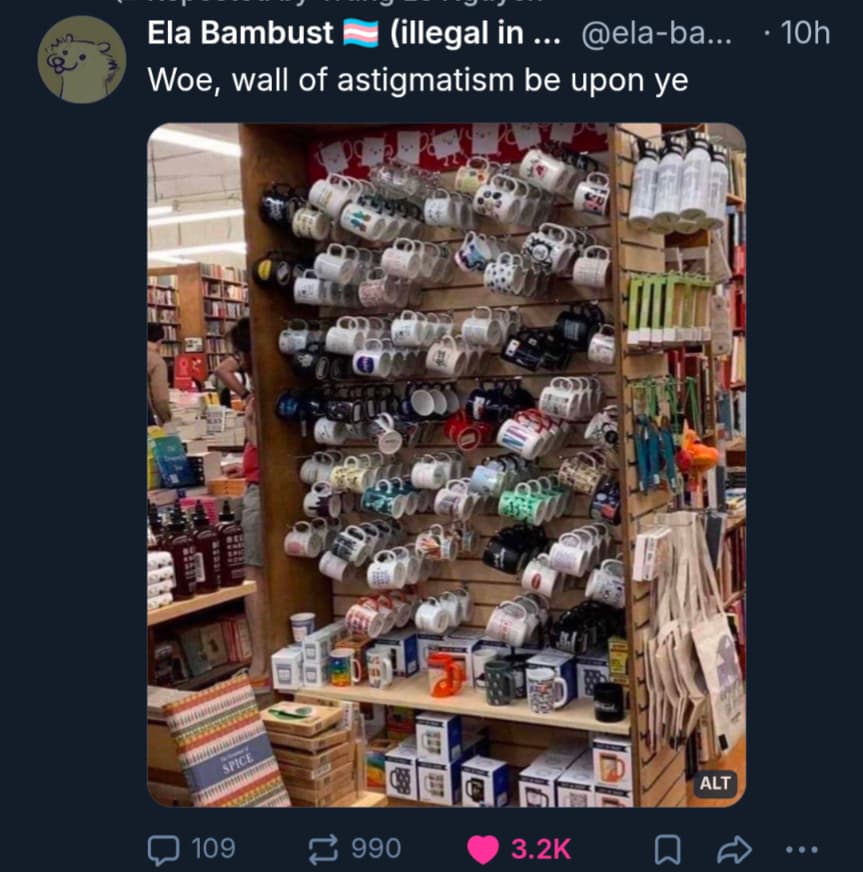863x872 pixels.
Task: Click the repost arrows icon
Action: (323, 849)
